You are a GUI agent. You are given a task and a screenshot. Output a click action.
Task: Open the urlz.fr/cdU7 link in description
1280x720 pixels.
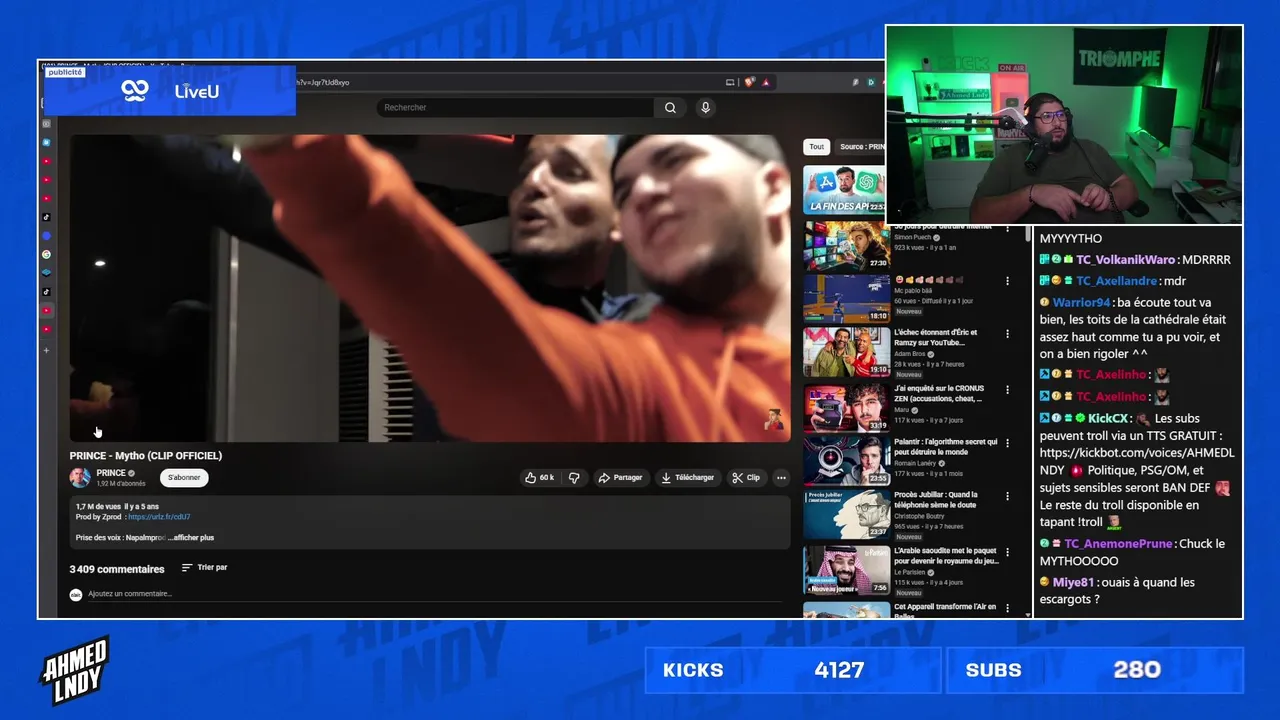(x=159, y=517)
